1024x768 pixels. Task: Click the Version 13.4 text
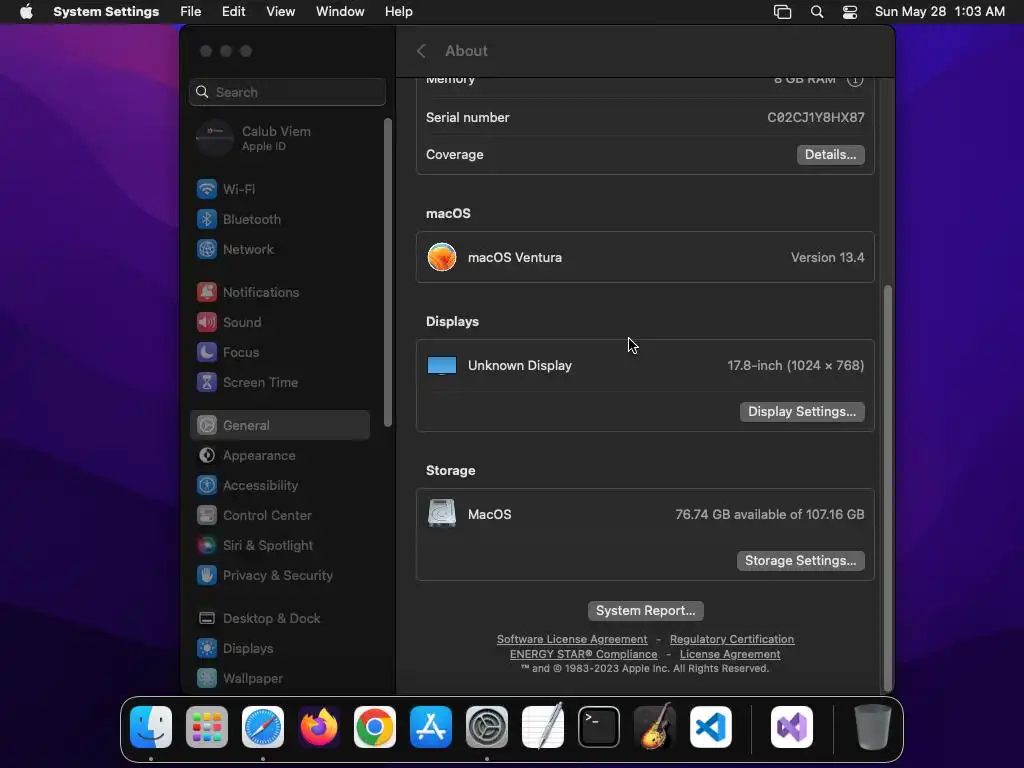[827, 257]
